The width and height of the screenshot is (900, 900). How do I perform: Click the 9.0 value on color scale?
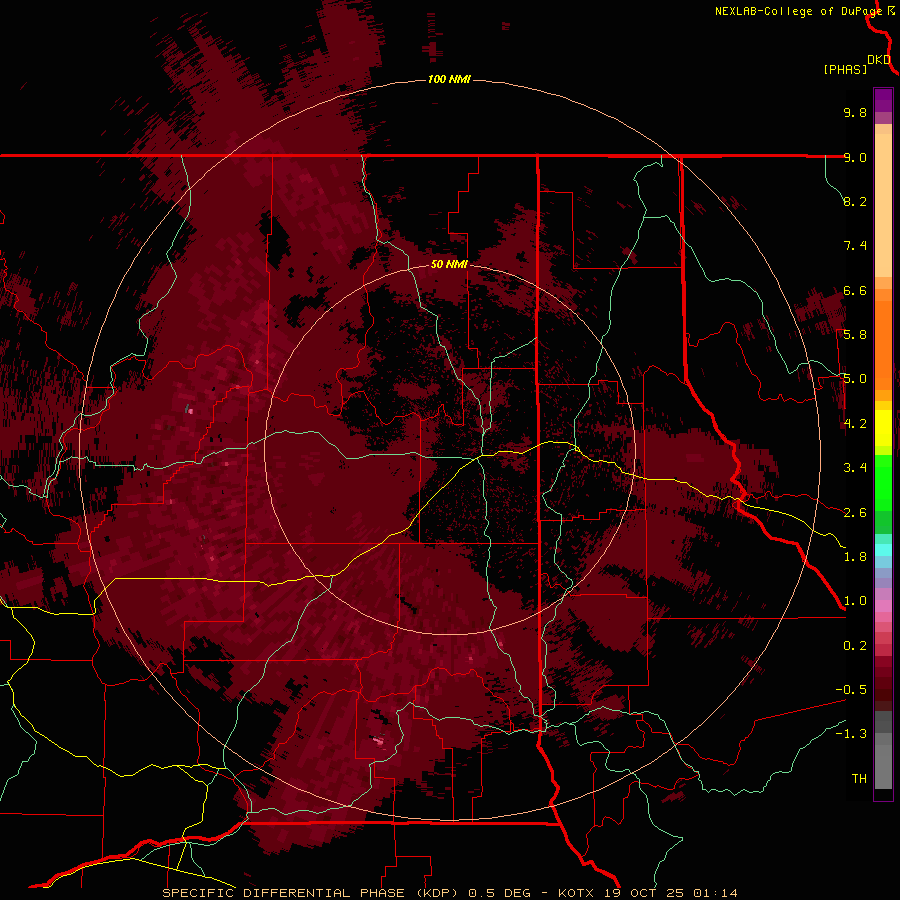855,157
